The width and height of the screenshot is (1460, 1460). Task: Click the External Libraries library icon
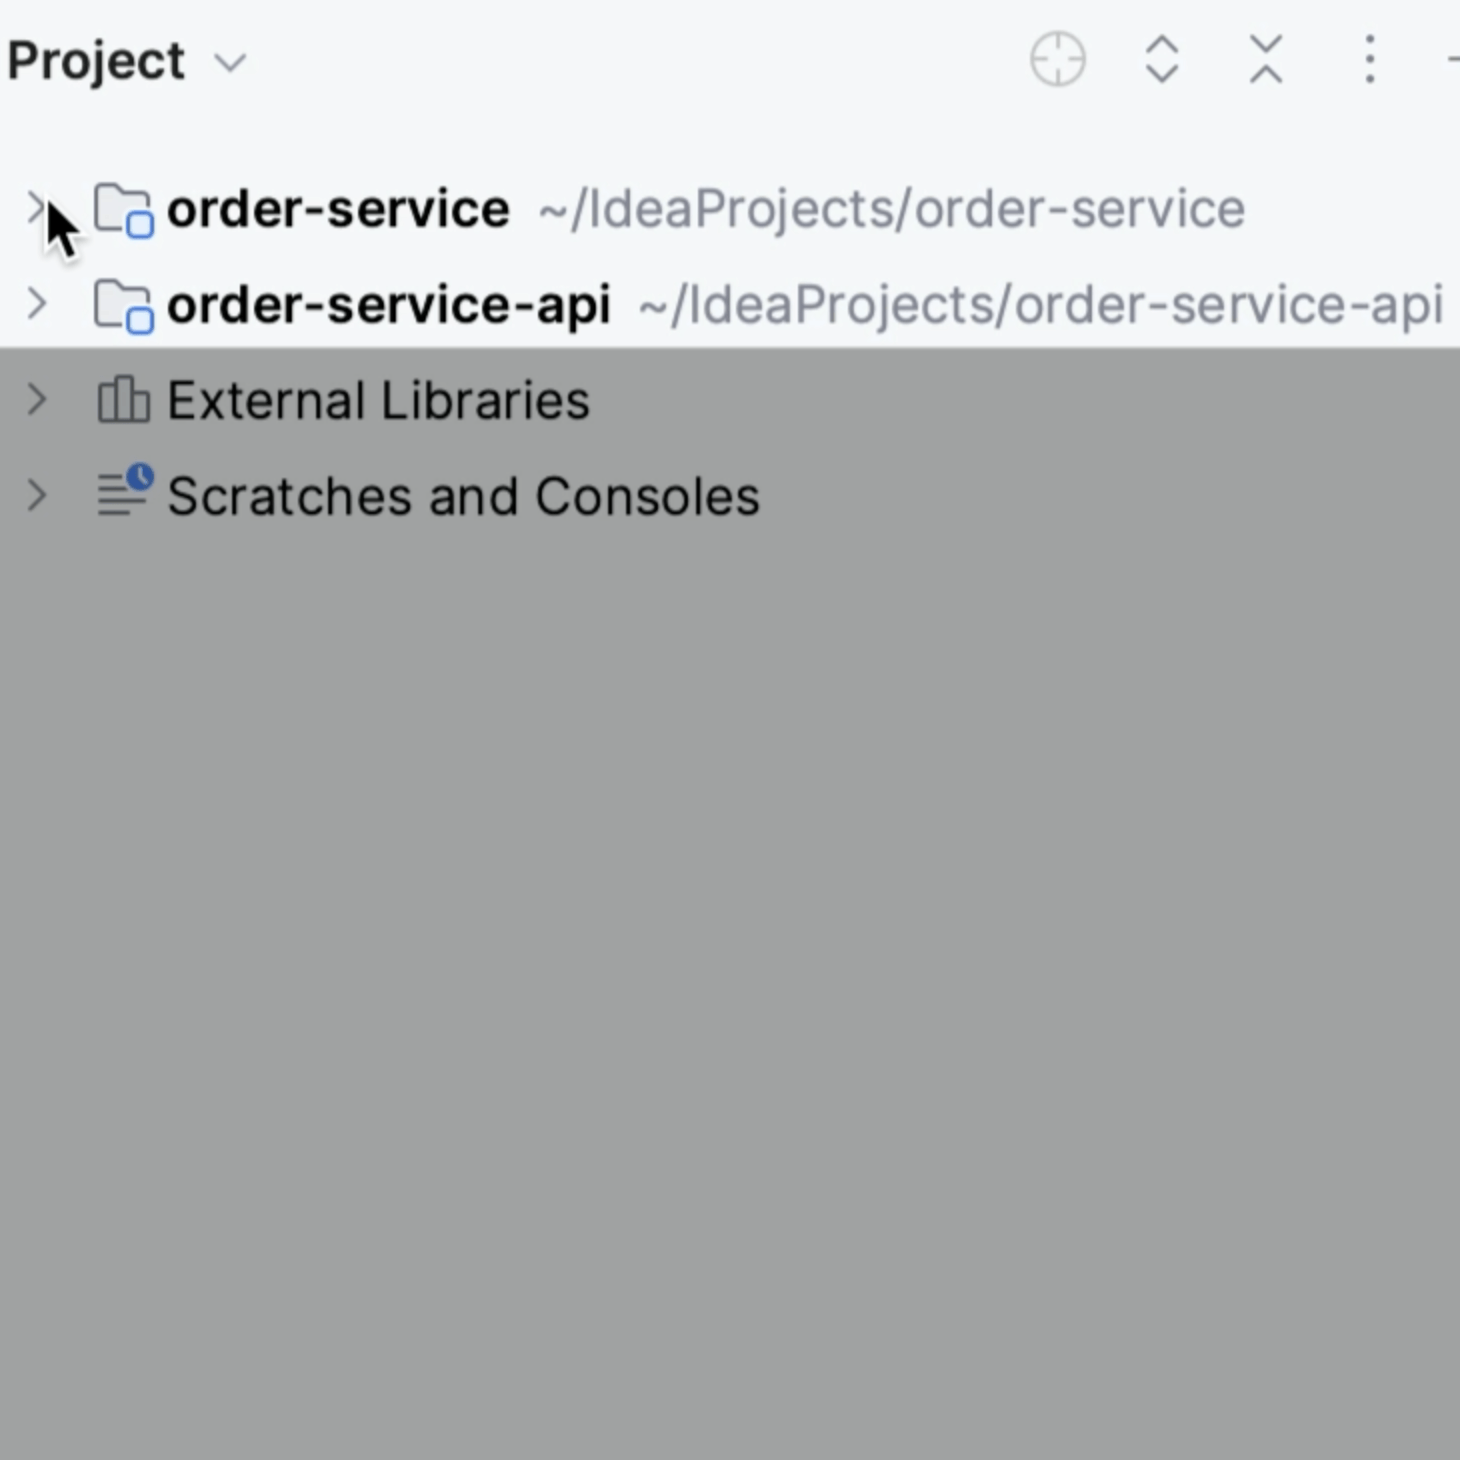coord(122,399)
